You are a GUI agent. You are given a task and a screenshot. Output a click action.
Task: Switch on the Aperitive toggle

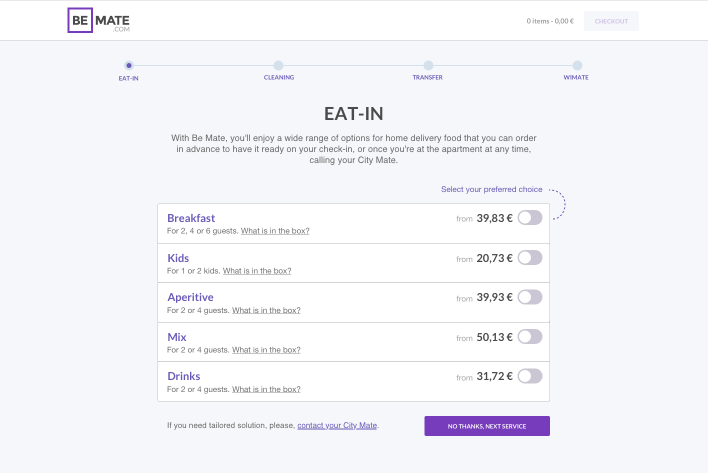click(530, 297)
